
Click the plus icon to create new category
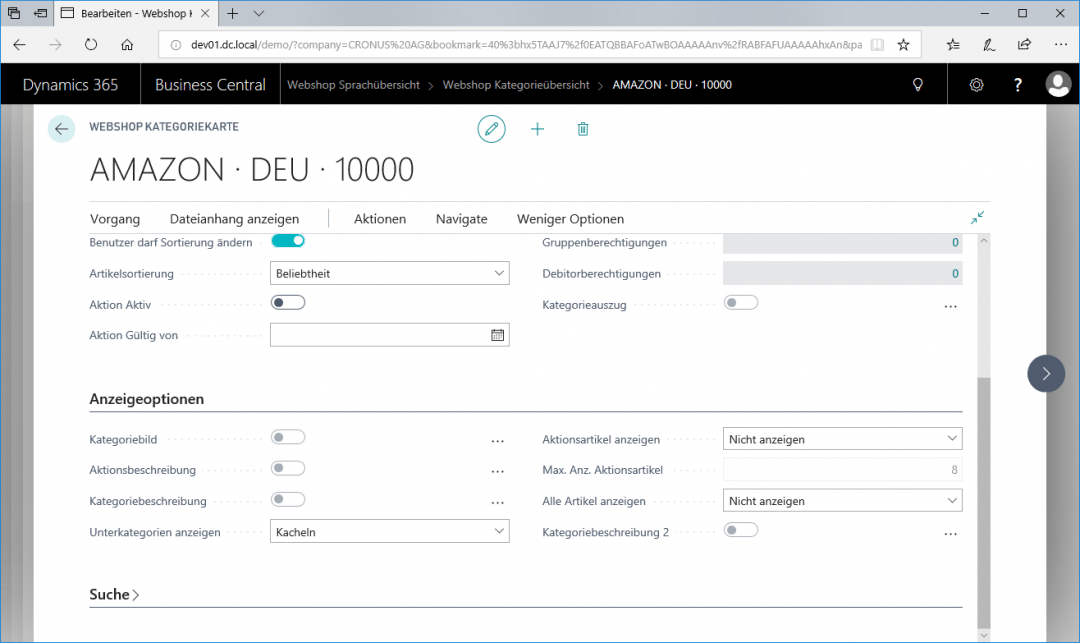tap(537, 129)
